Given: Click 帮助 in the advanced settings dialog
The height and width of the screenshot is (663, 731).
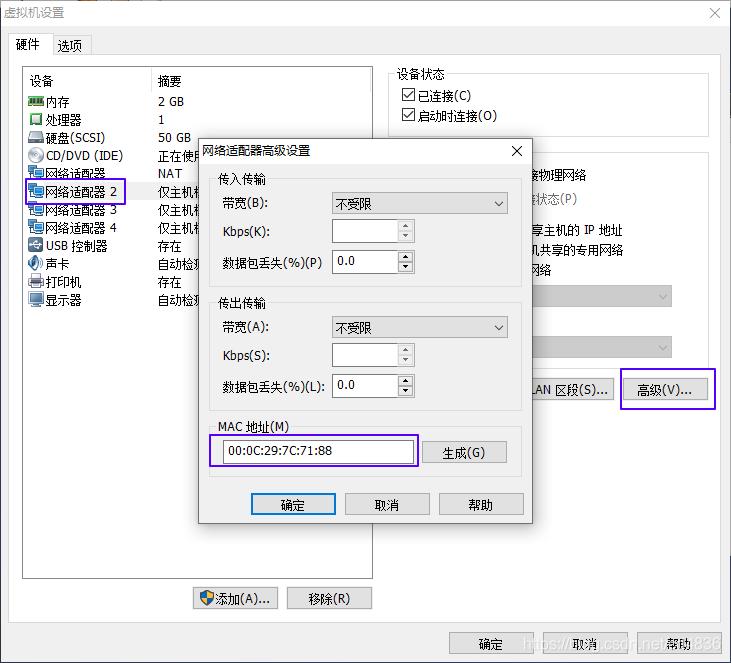Looking at the screenshot, I should pos(481,504).
